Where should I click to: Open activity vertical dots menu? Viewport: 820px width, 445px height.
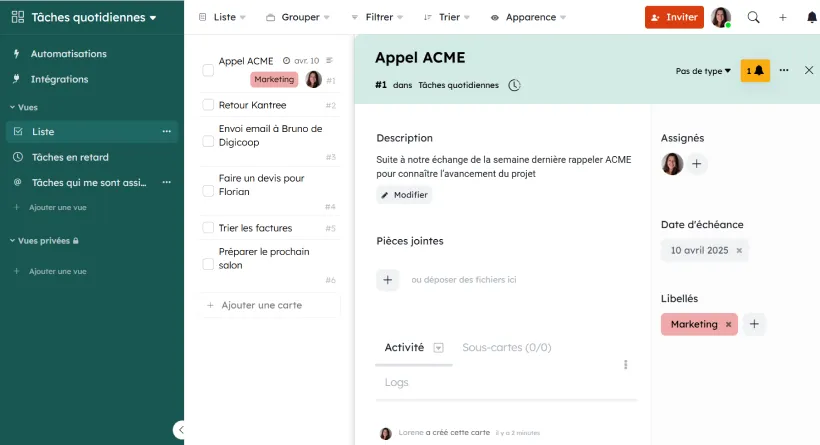click(x=625, y=364)
